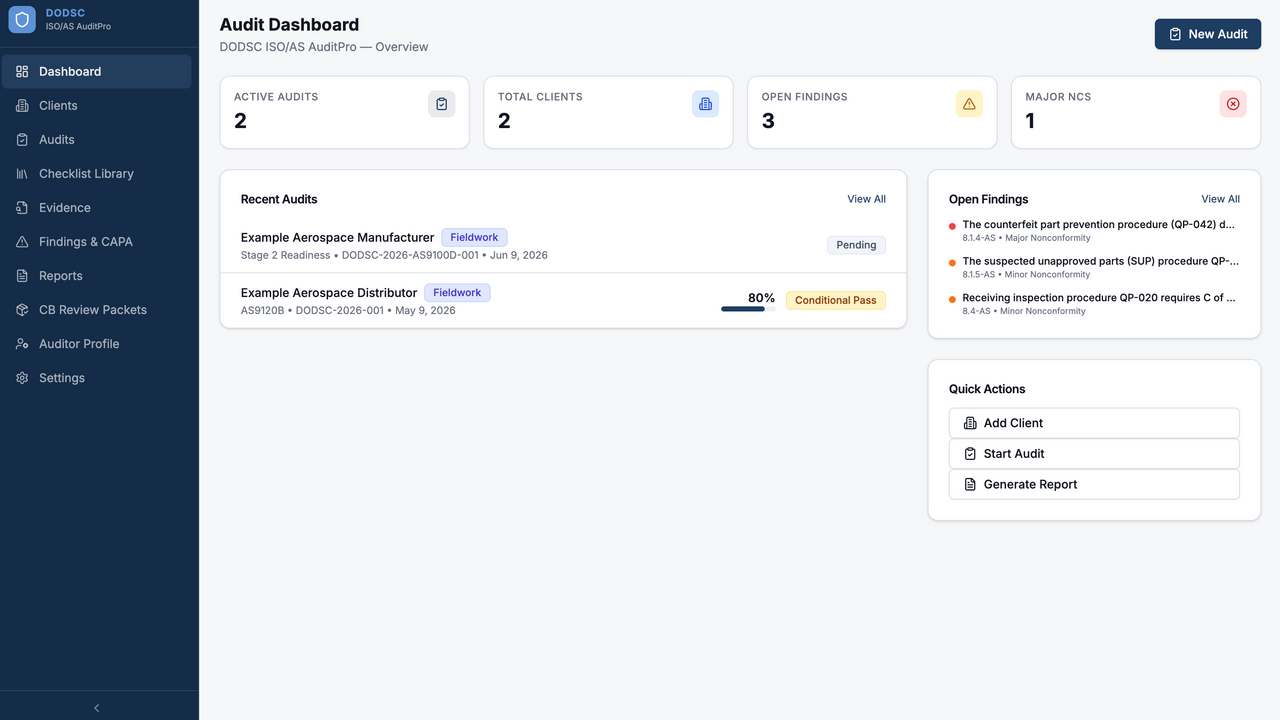The image size is (1280, 720).
Task: Click the Auditor Profile person icon
Action: point(22,344)
